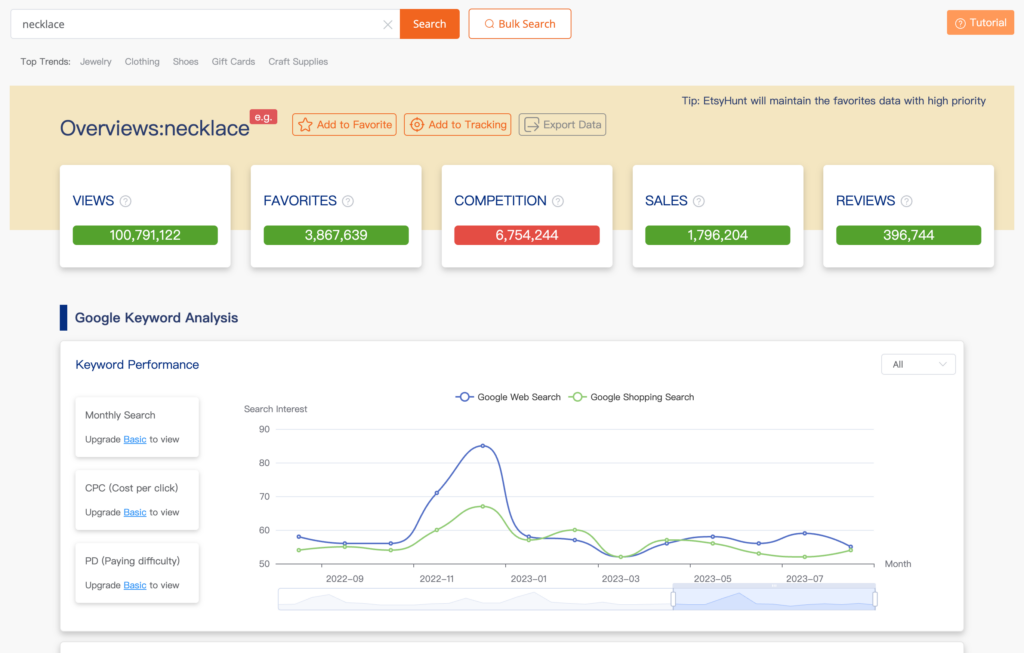Click Export Data button
Viewport: 1024px width, 653px height.
562,125
